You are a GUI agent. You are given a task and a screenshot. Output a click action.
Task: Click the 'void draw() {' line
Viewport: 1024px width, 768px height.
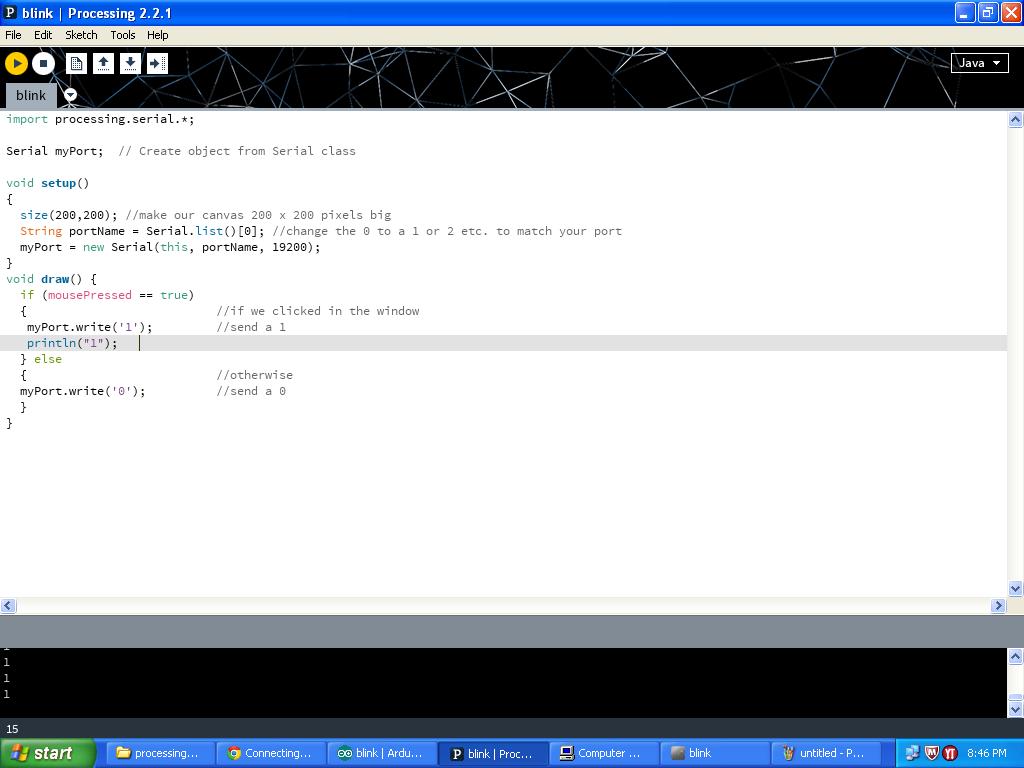coord(51,279)
